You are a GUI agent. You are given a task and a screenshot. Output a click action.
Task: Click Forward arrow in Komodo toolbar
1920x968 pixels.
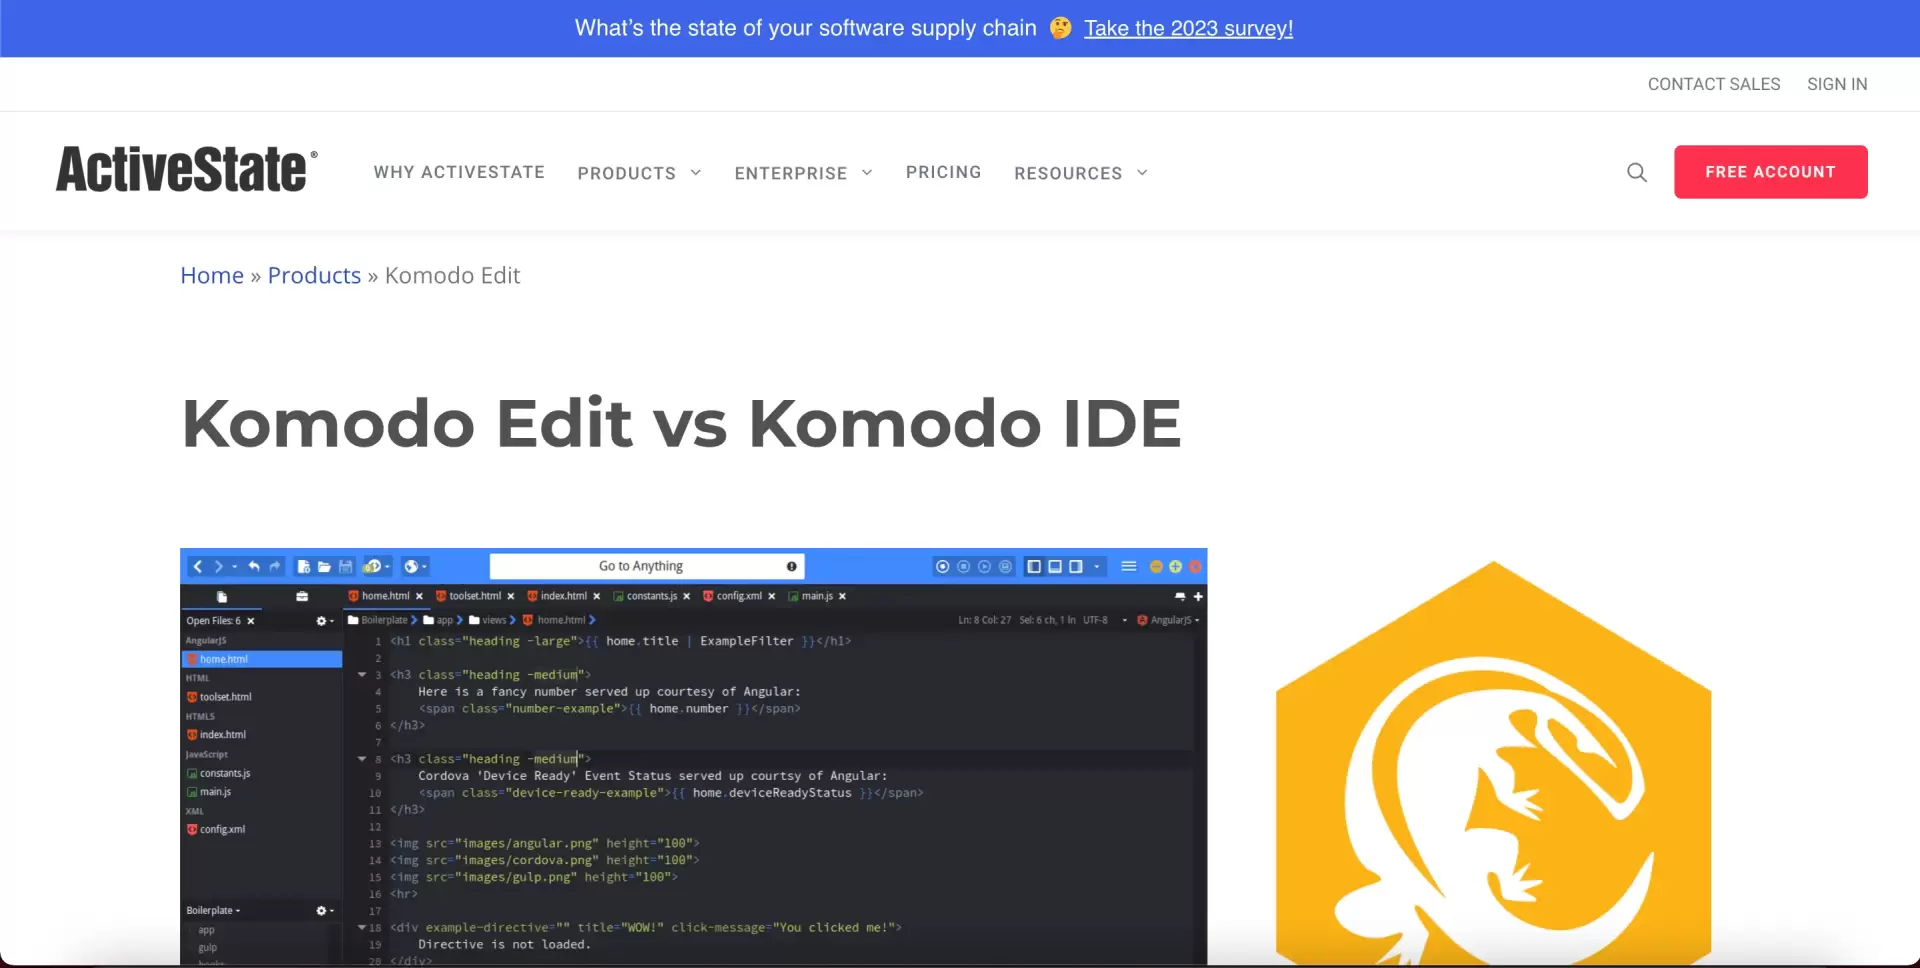point(218,566)
